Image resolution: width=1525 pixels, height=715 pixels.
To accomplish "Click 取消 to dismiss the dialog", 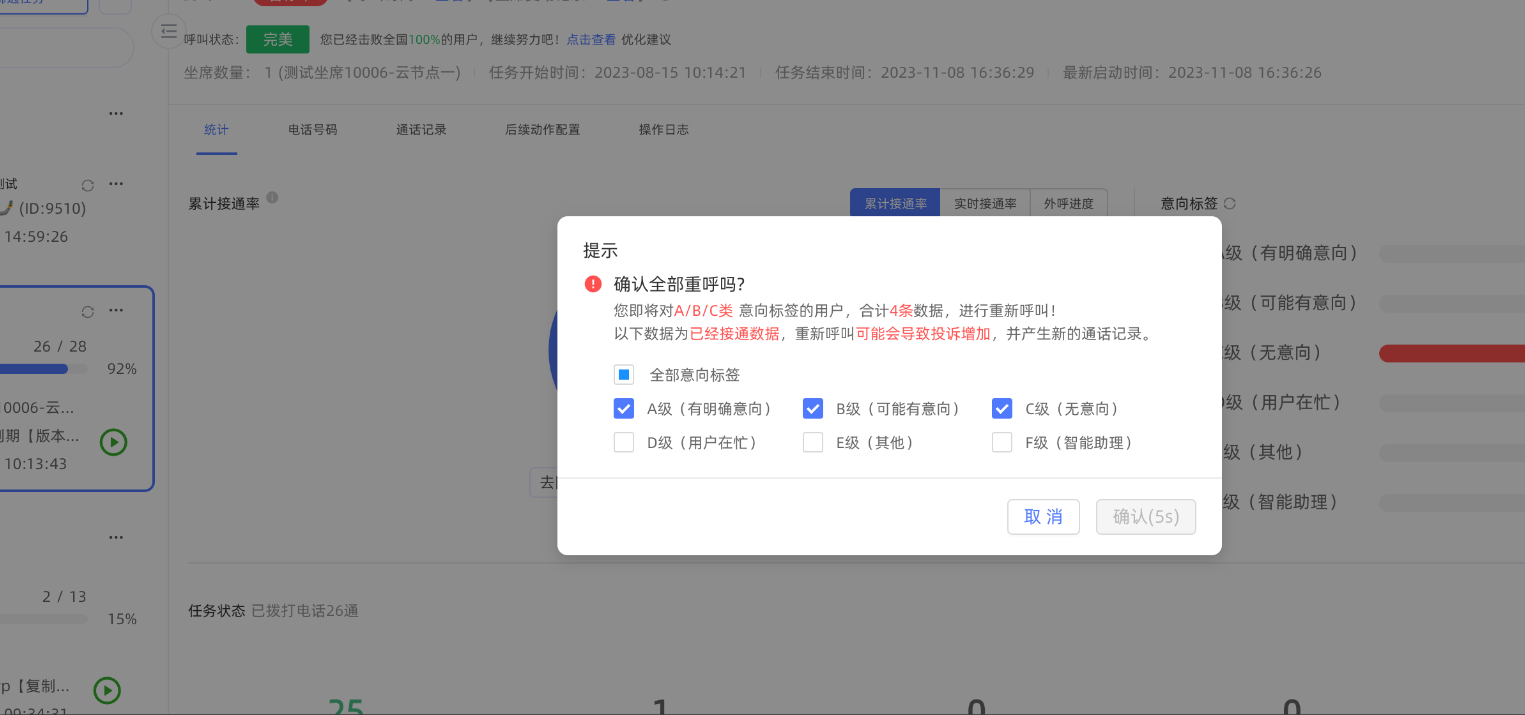I will 1043,517.
